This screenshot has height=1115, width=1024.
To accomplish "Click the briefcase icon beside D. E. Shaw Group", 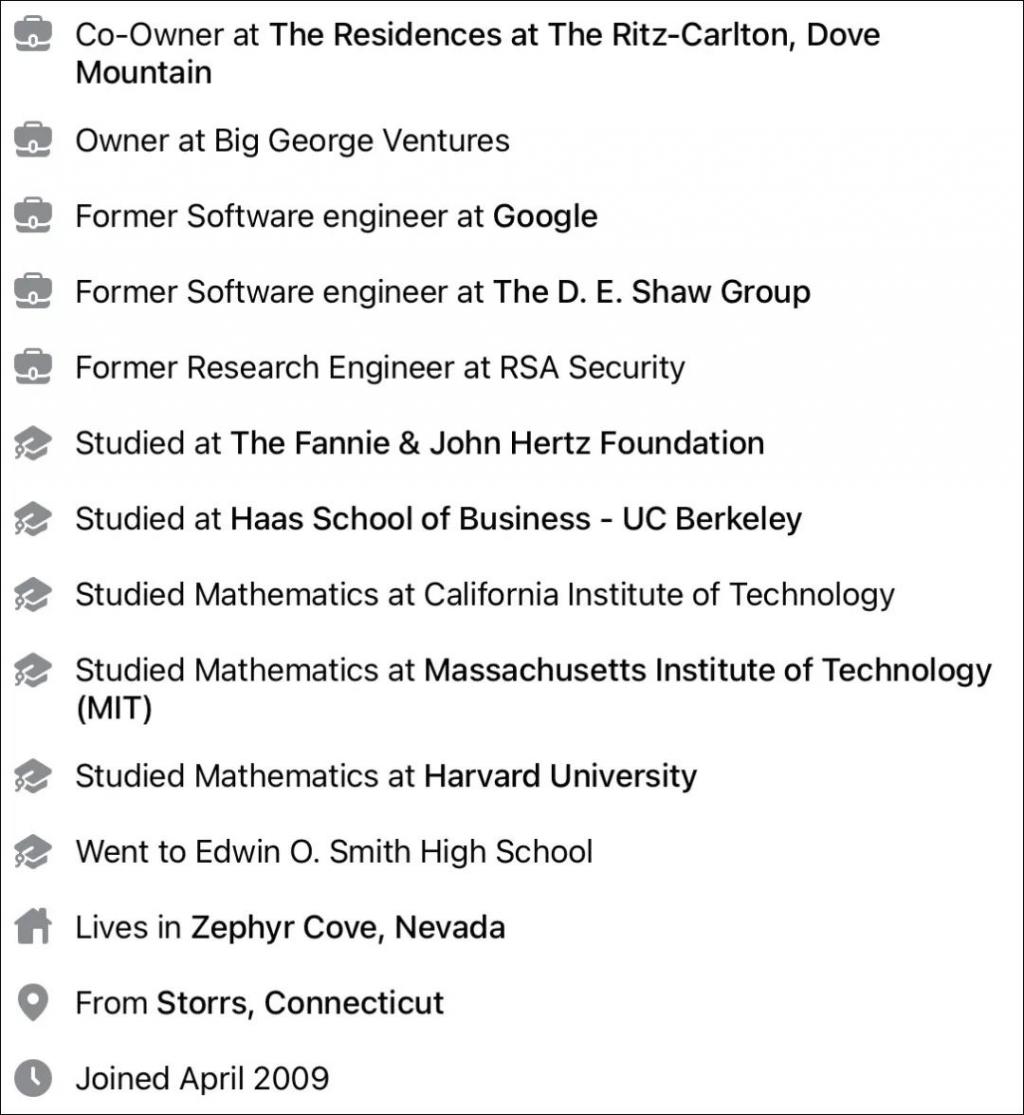I will [33, 292].
